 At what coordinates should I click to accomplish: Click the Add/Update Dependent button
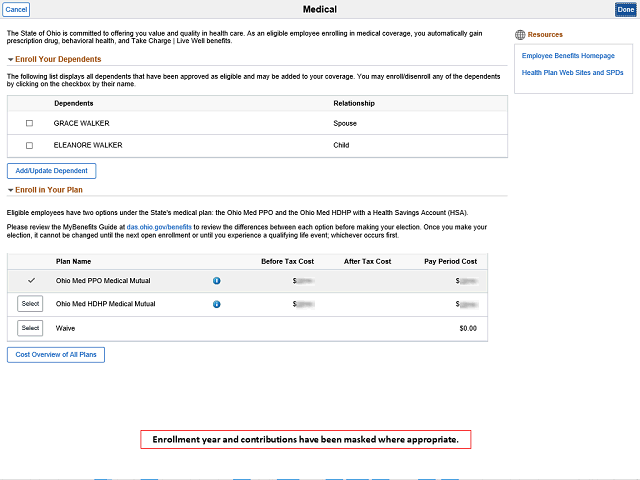(51, 171)
